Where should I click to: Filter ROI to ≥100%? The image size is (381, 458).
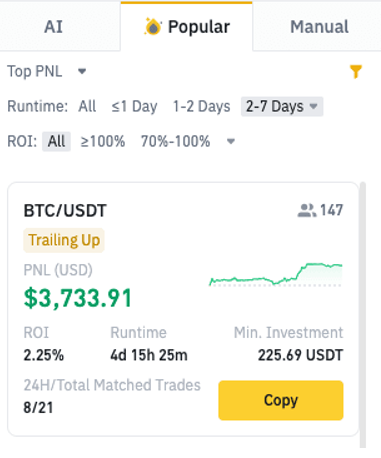pyautogui.click(x=103, y=142)
